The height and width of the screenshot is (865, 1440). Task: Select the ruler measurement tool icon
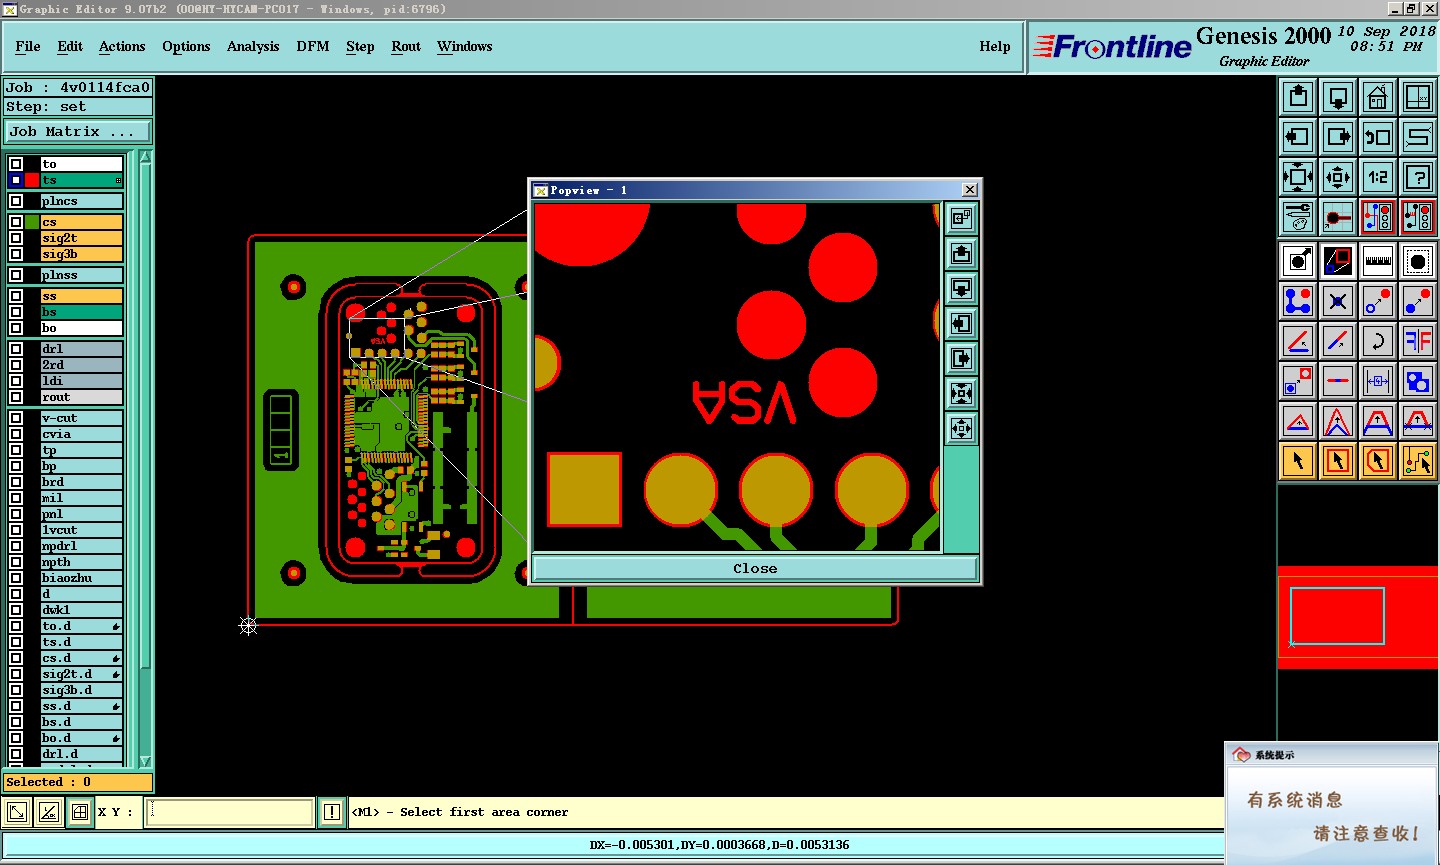point(1378,261)
